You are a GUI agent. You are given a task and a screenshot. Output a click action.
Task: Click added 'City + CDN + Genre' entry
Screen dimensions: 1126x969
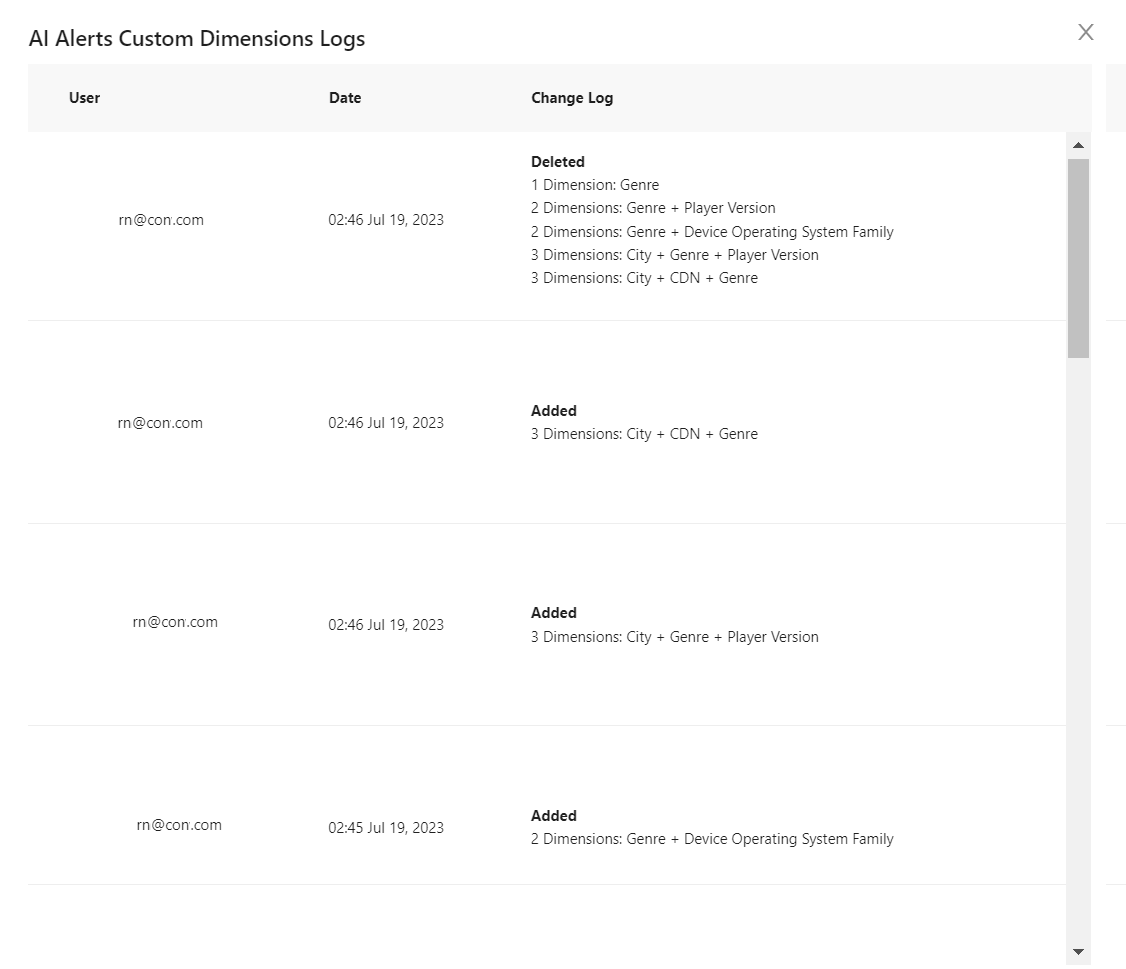[x=644, y=434]
